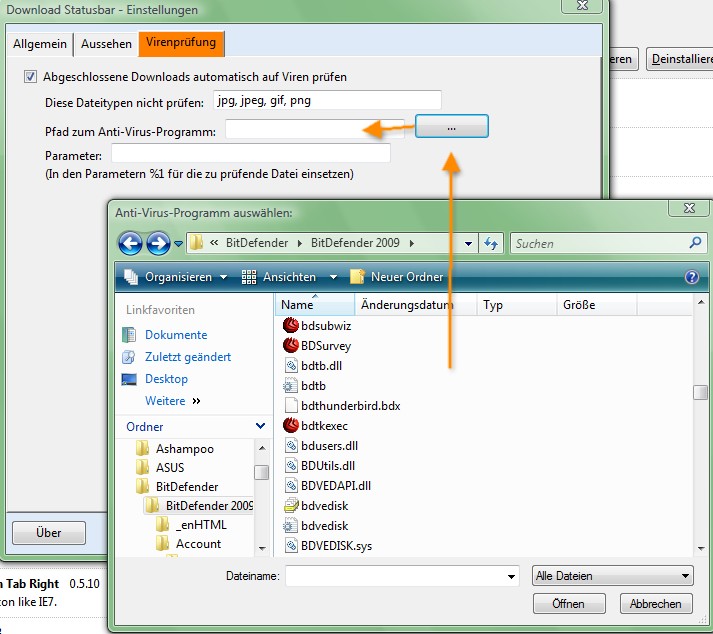Open the Ansichten dropdown arrow
The image size is (713, 634).
333,277
